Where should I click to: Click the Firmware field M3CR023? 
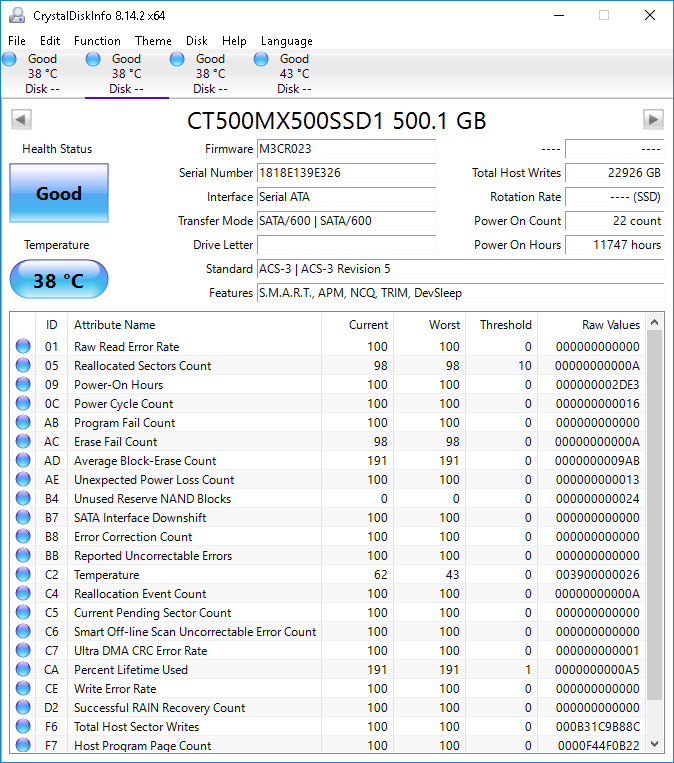(346, 149)
